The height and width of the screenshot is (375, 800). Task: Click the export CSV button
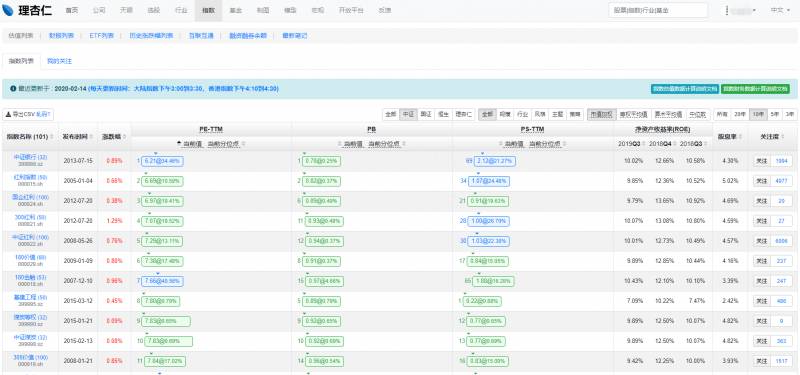[29, 115]
